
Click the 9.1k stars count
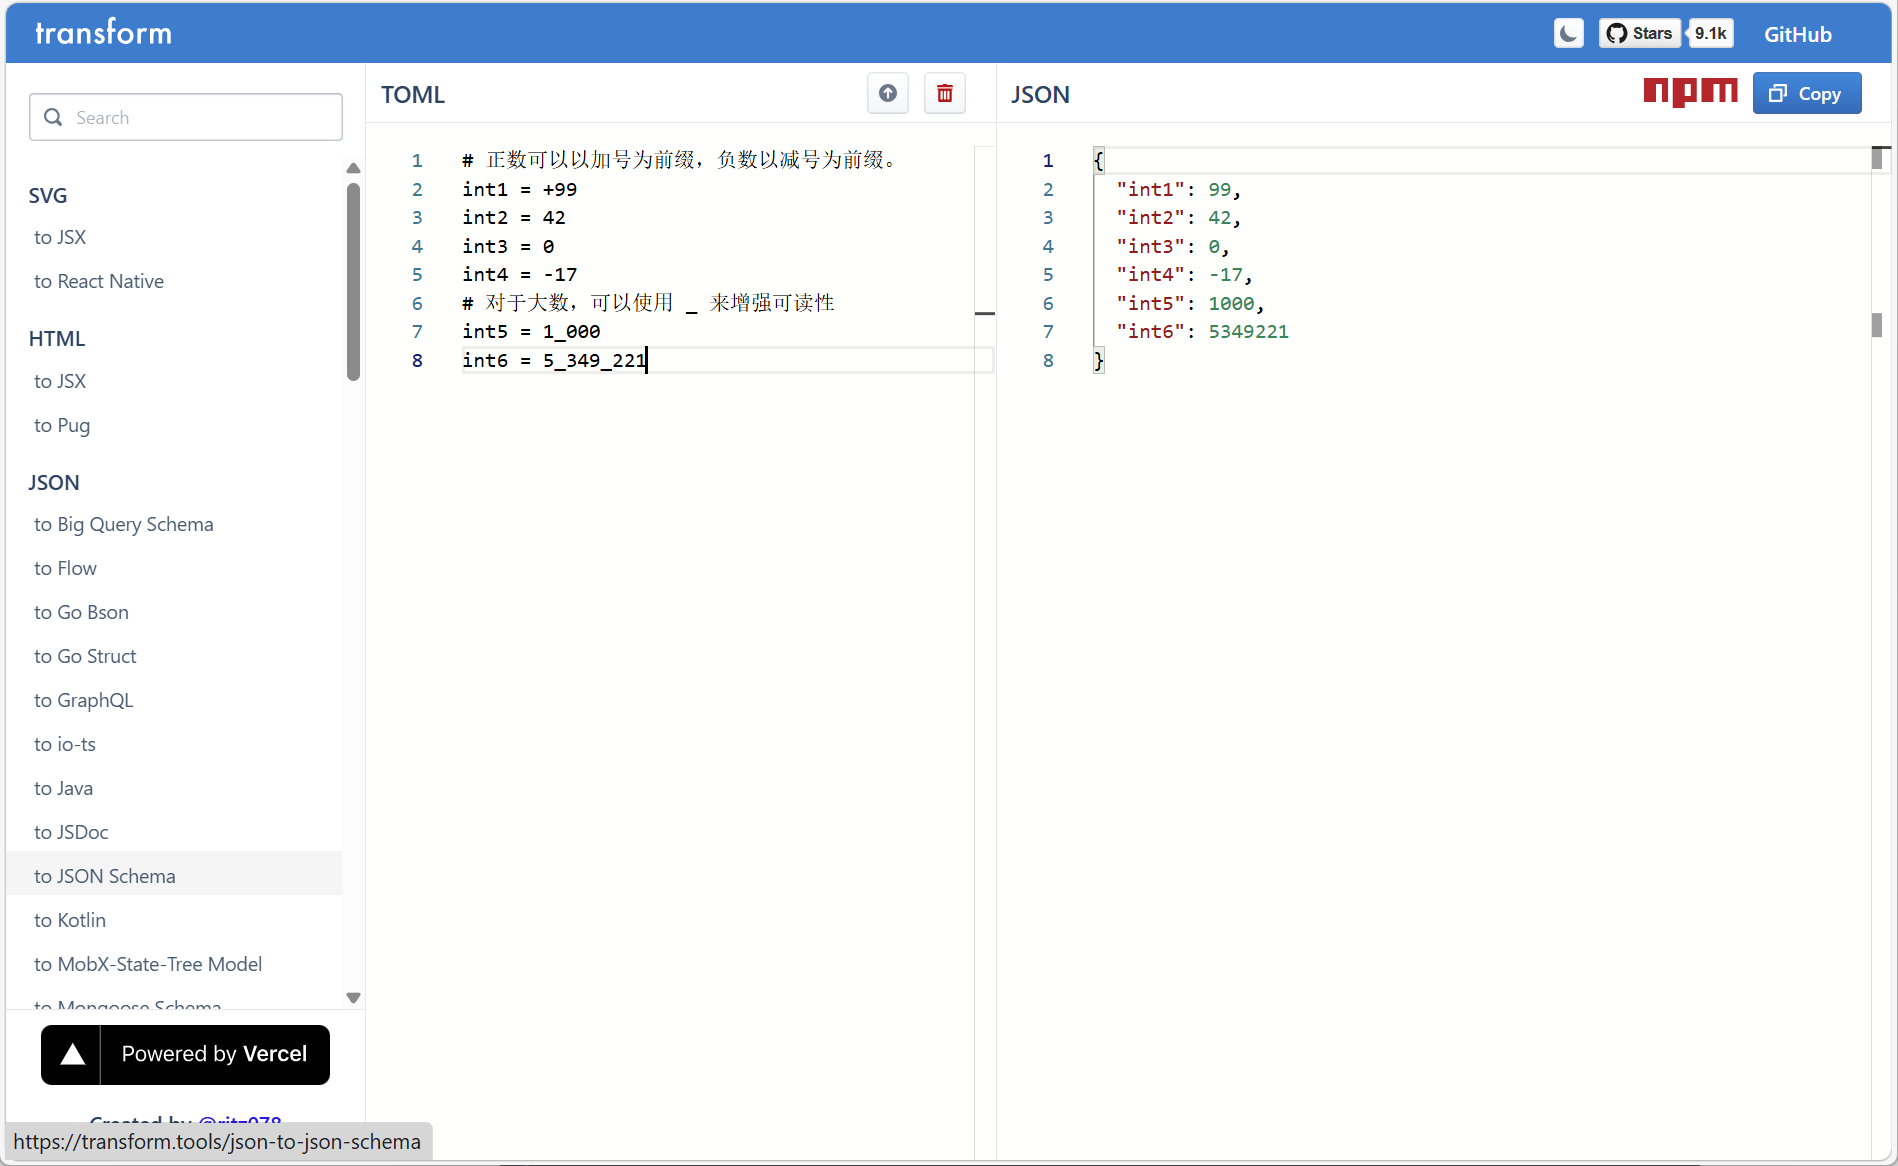click(1710, 34)
